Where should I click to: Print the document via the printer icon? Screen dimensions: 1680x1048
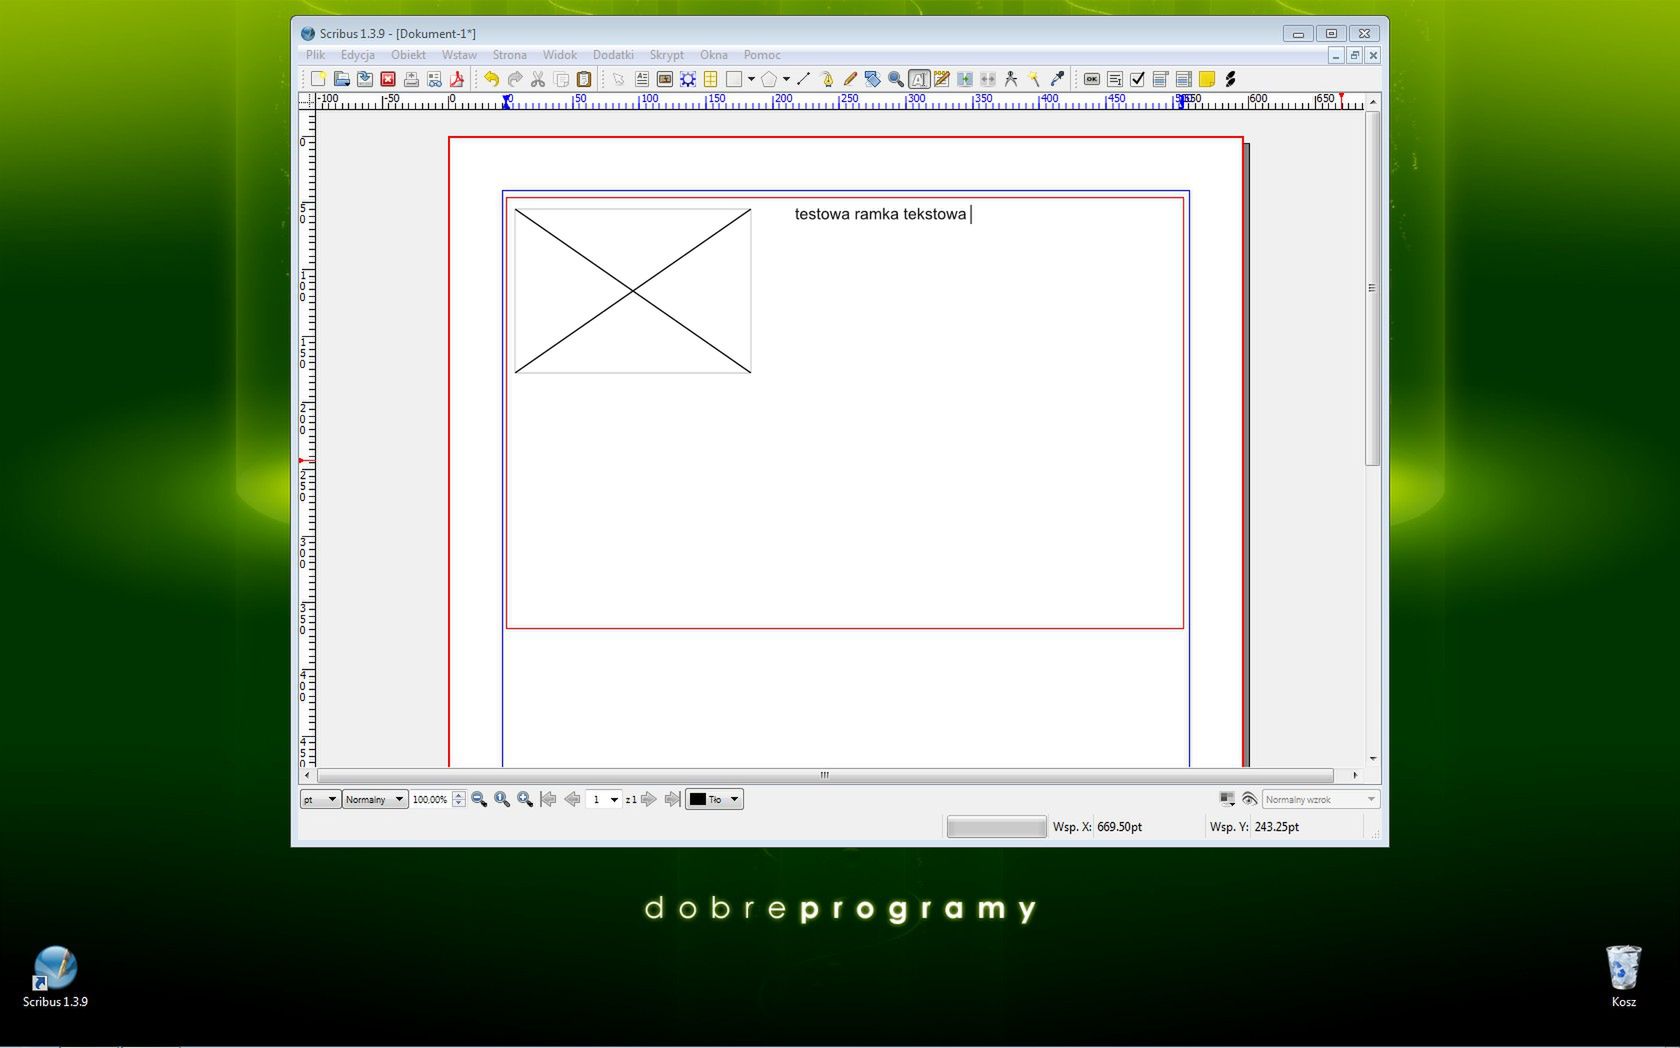pos(411,79)
